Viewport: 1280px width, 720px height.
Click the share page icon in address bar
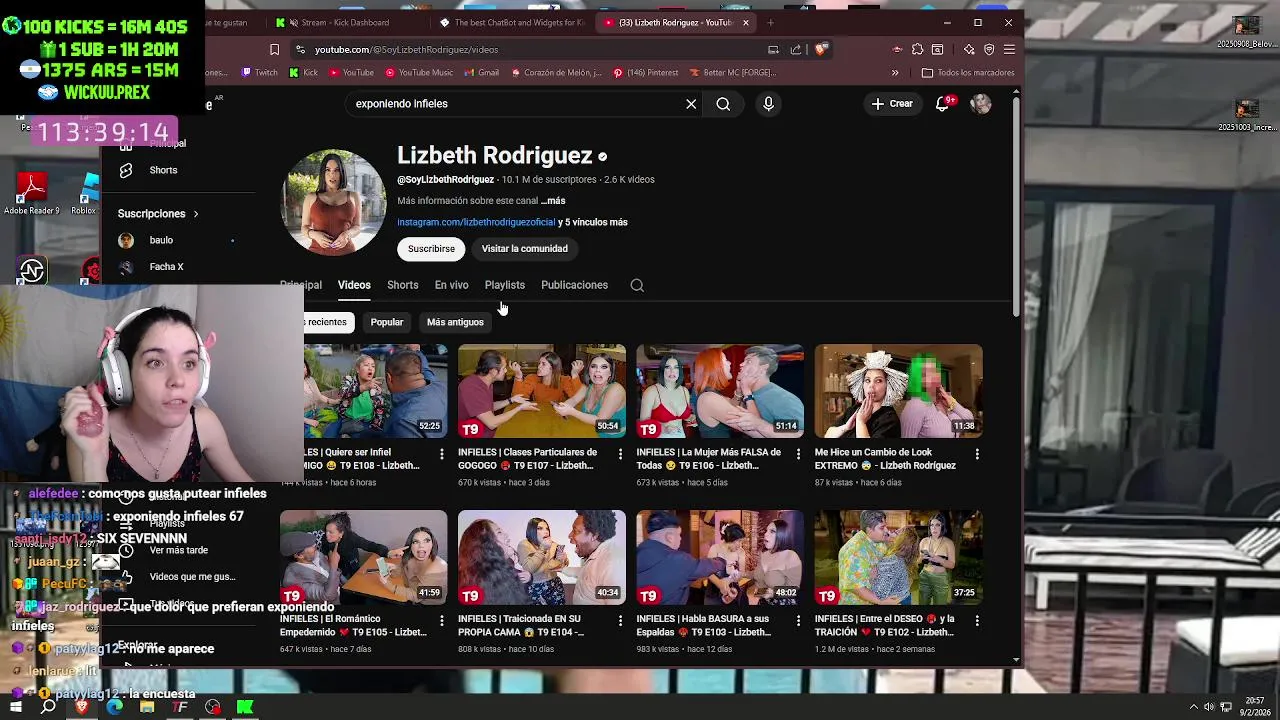(x=796, y=49)
